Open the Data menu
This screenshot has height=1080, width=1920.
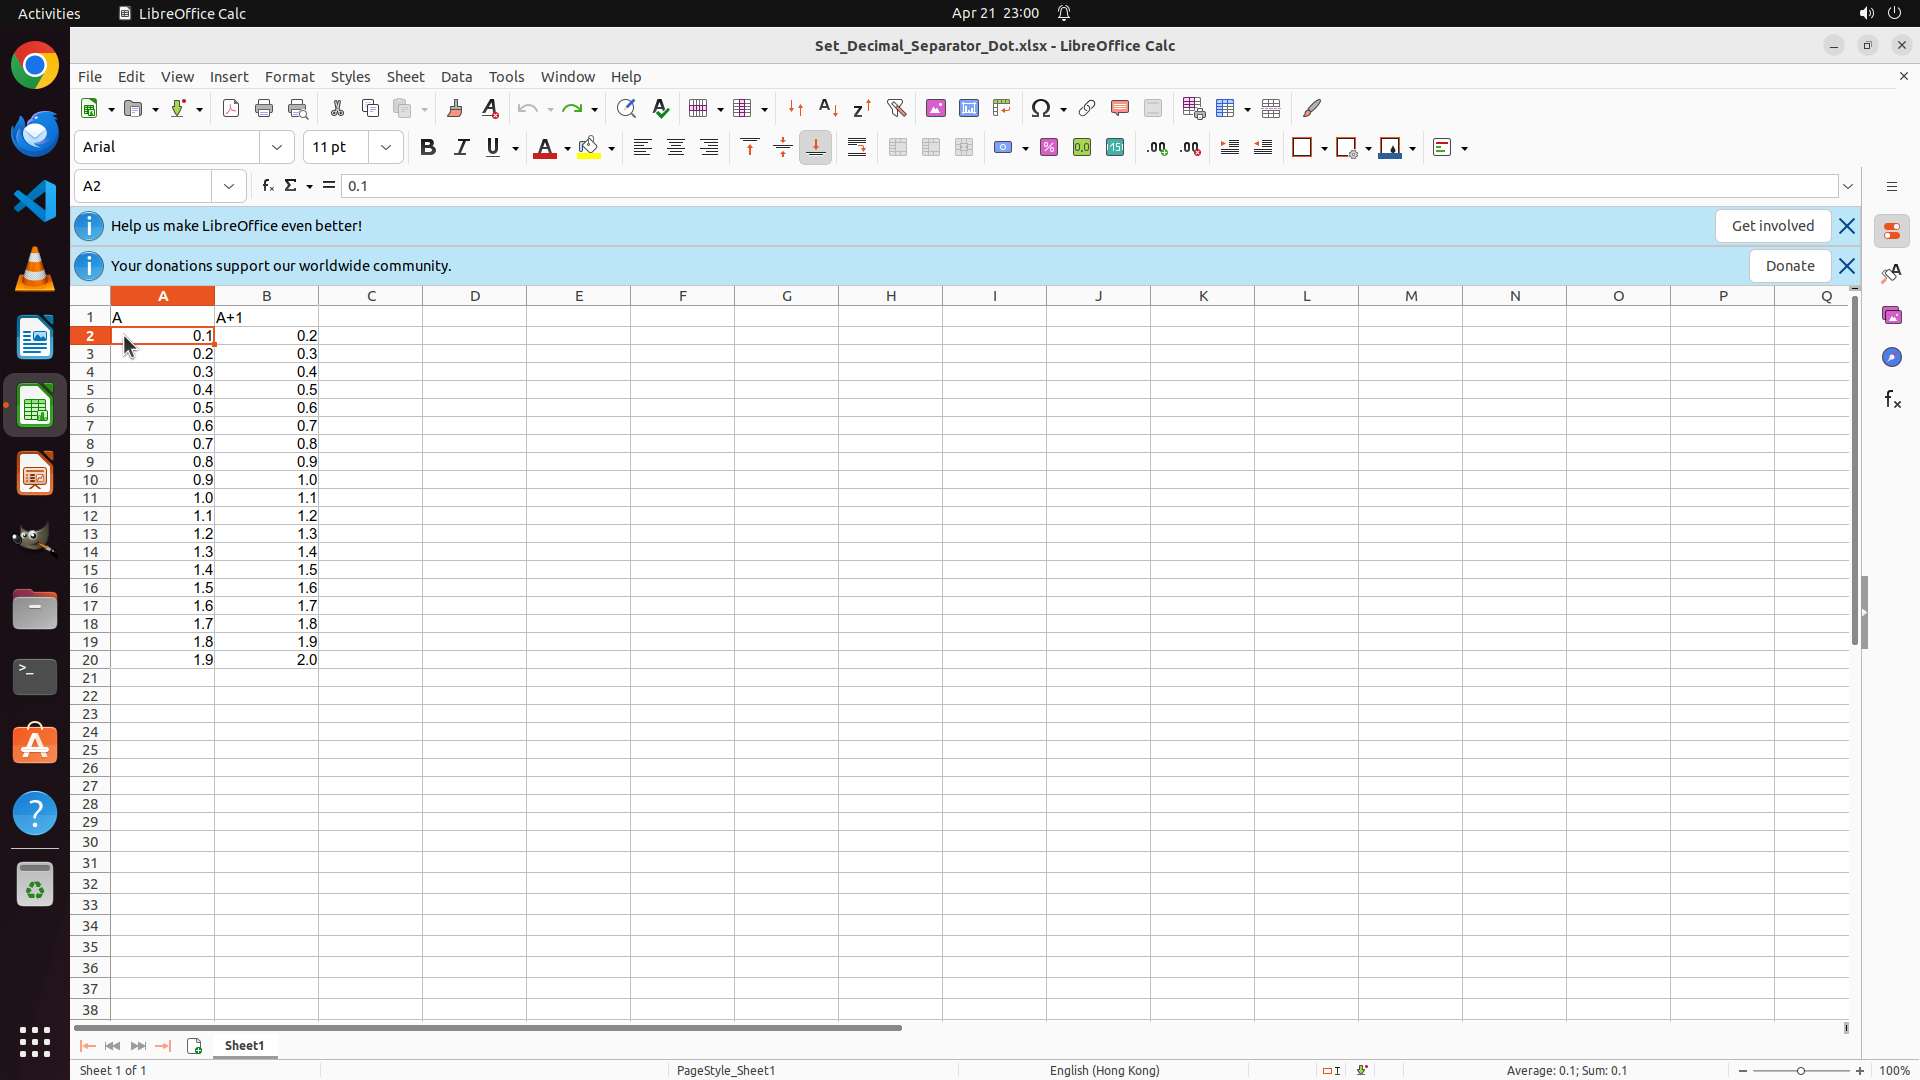point(456,77)
